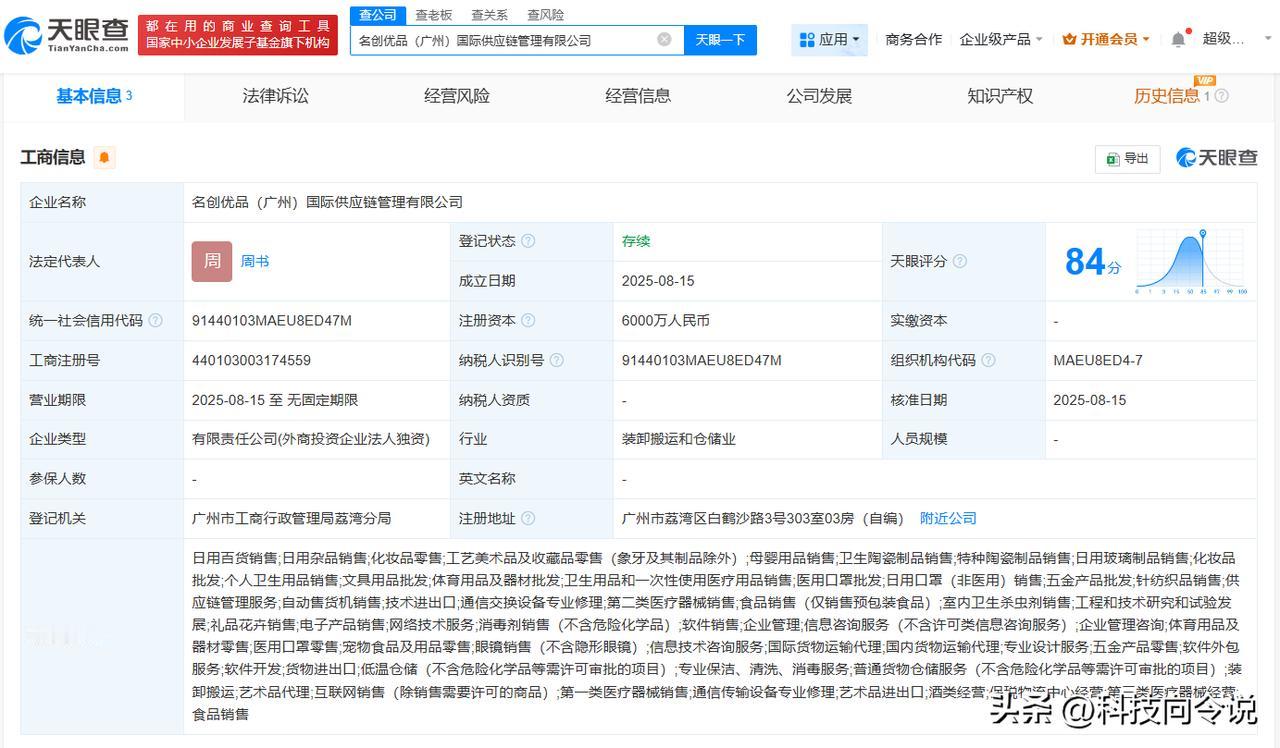This screenshot has width=1280, height=748.
Task: Click the 周 avatar of legal representative
Action: 212,261
